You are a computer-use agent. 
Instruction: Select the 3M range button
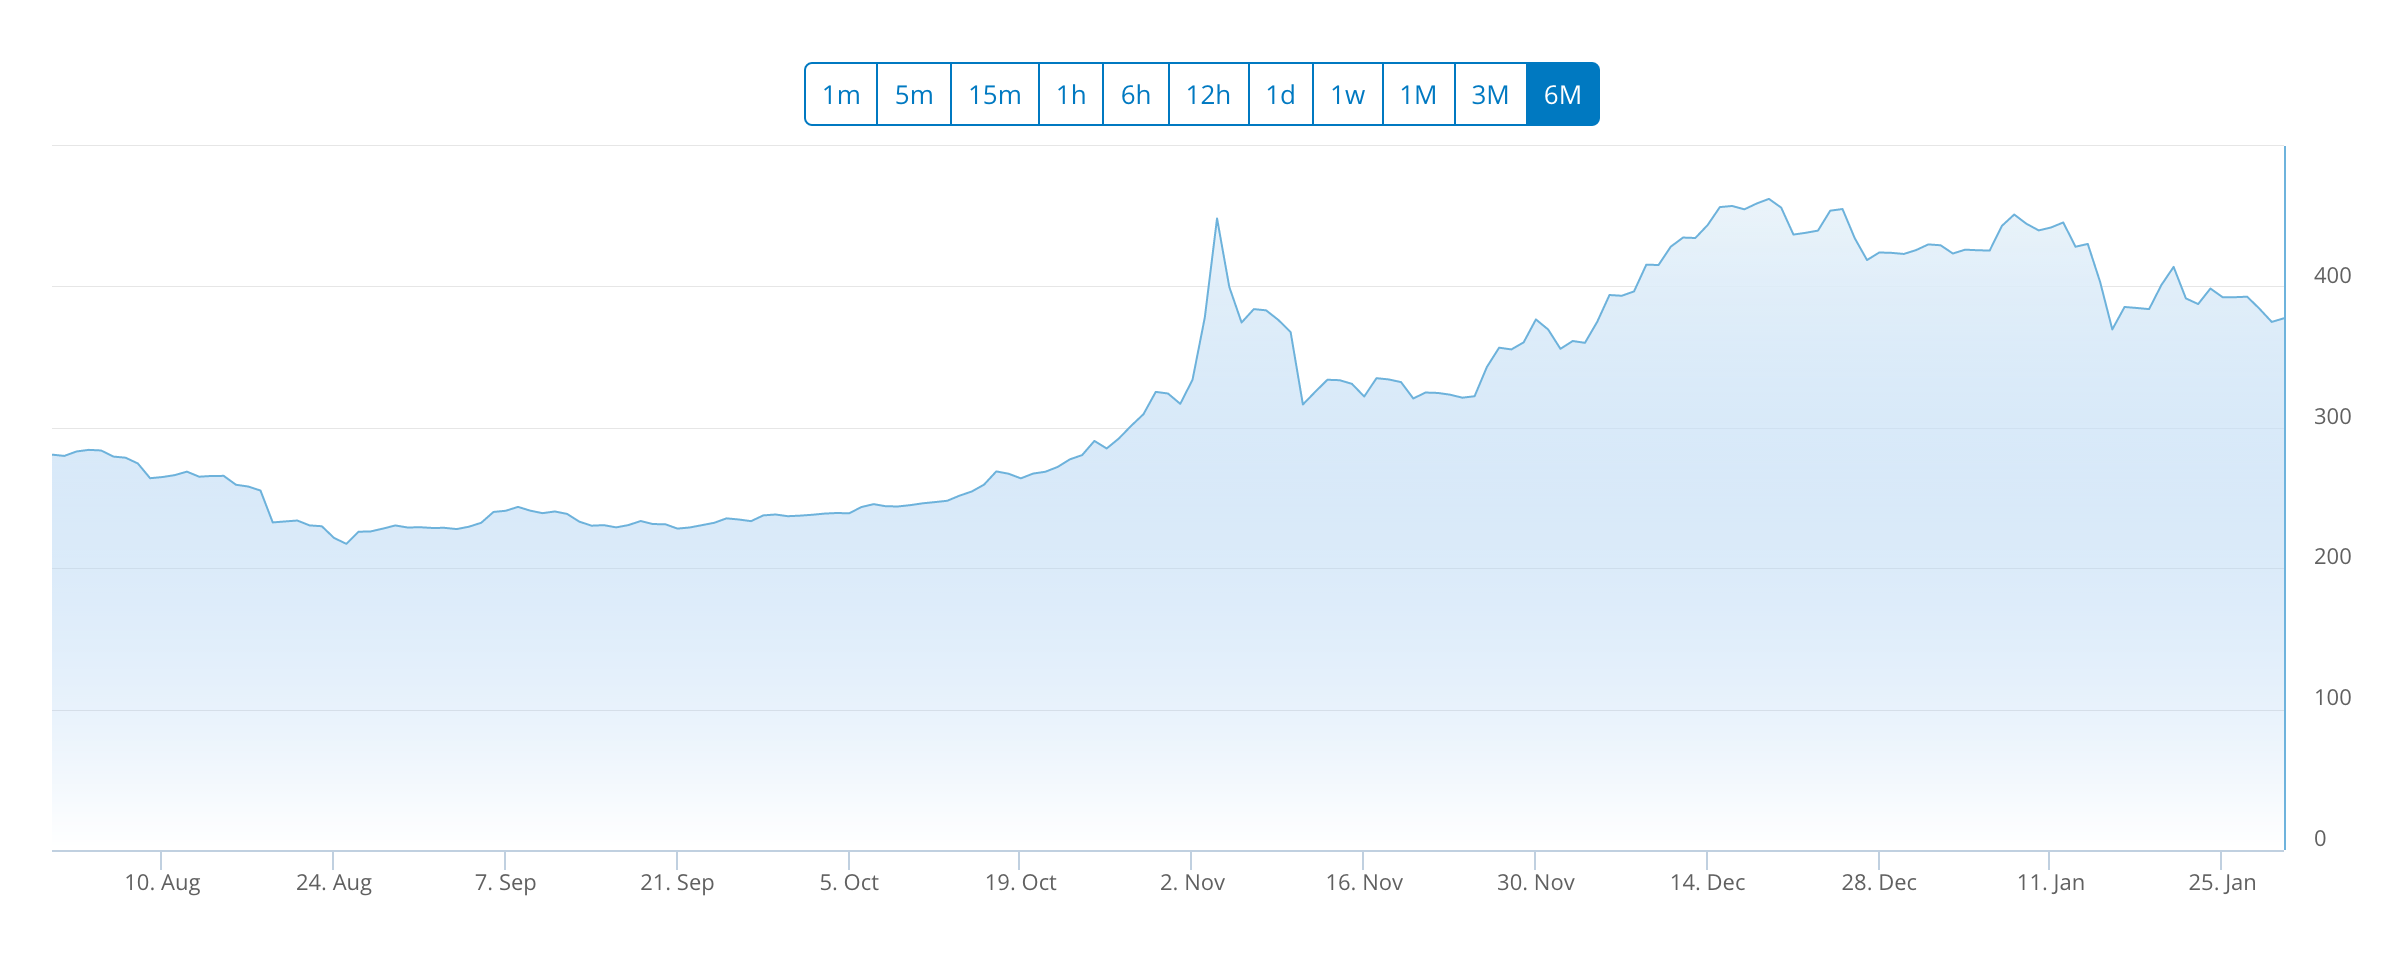pos(1490,95)
